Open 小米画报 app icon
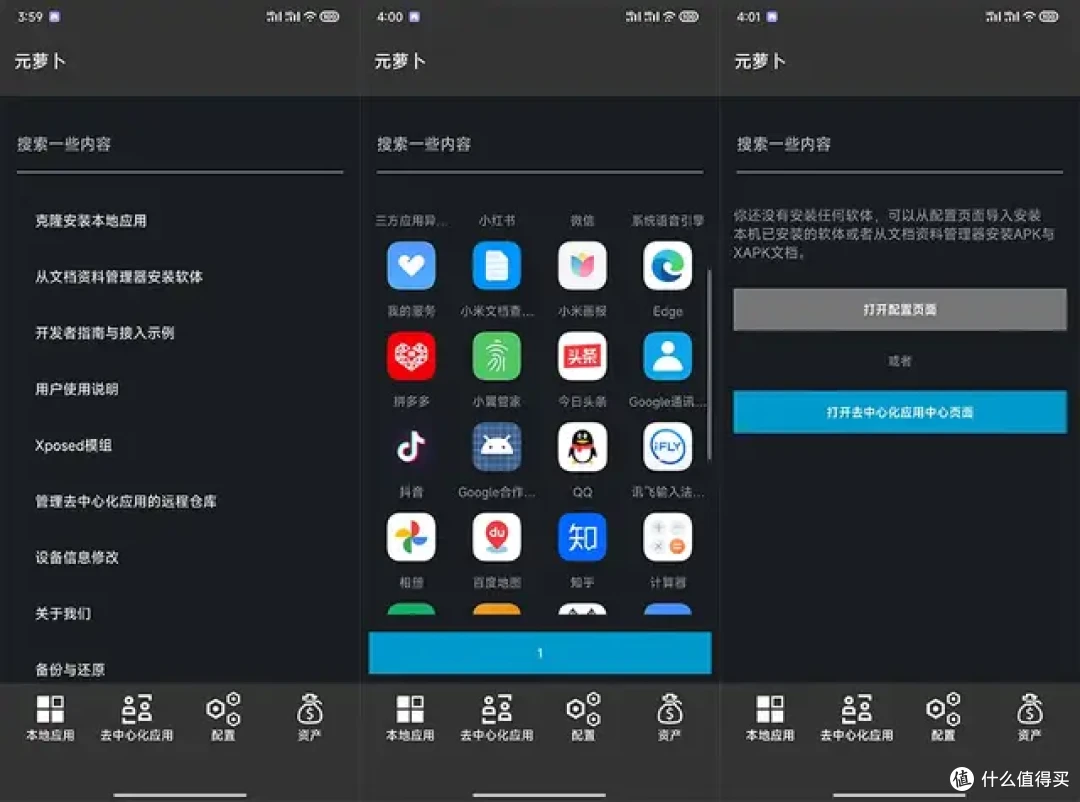Viewport: 1080px width, 802px height. point(582,266)
